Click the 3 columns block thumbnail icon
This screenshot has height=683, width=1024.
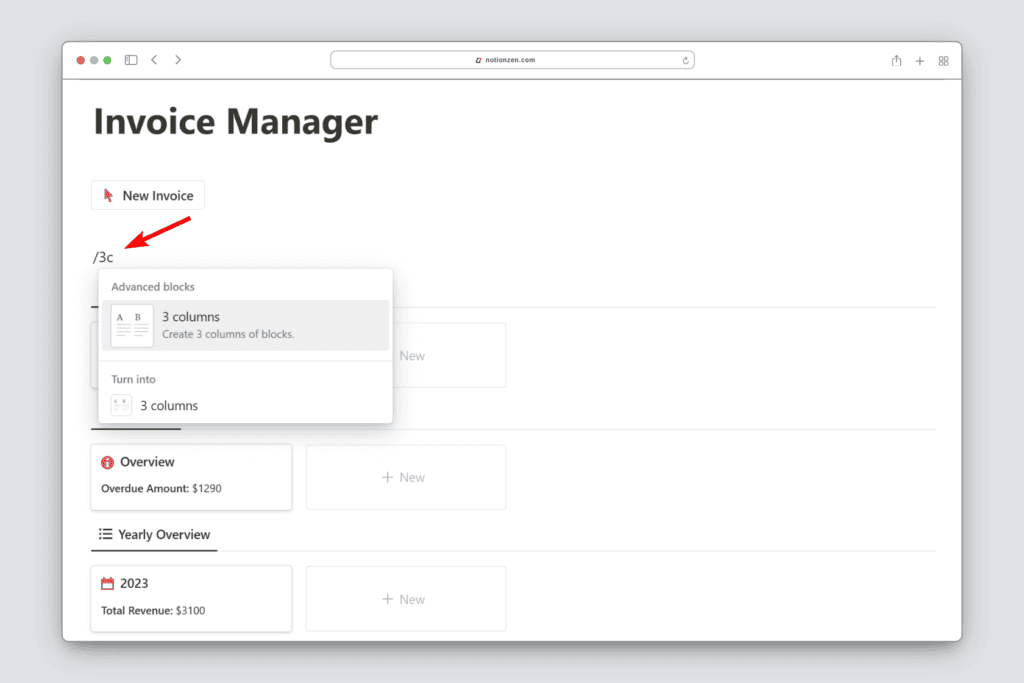coord(132,325)
